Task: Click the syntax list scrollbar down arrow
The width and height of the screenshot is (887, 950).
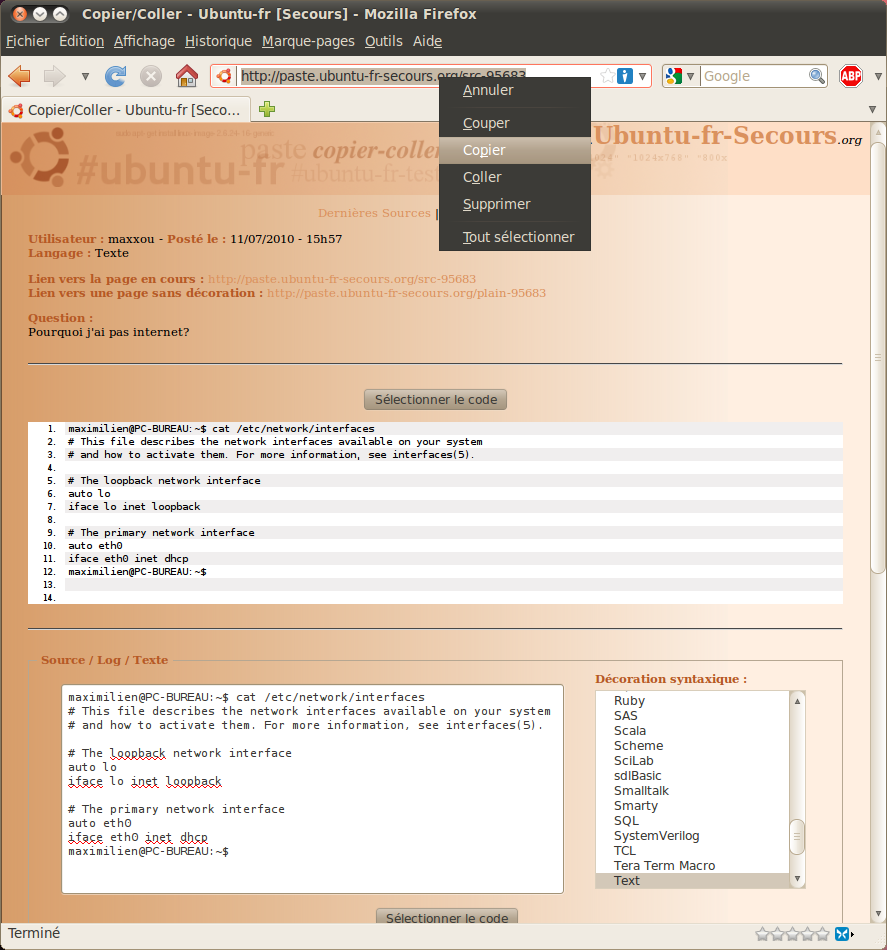Action: coord(797,879)
